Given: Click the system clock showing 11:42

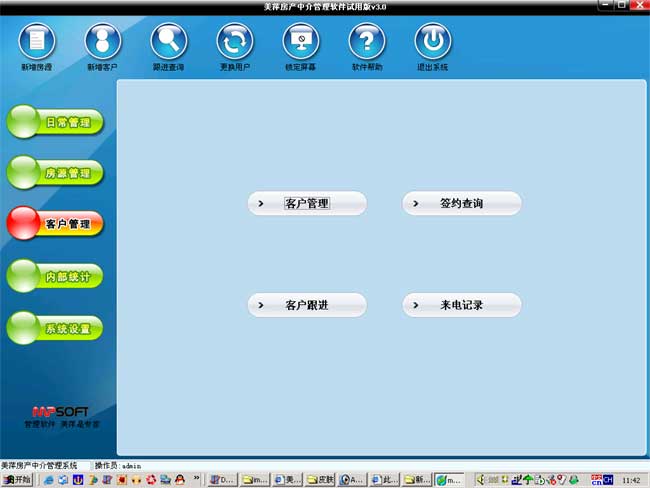Looking at the screenshot, I should [631, 480].
